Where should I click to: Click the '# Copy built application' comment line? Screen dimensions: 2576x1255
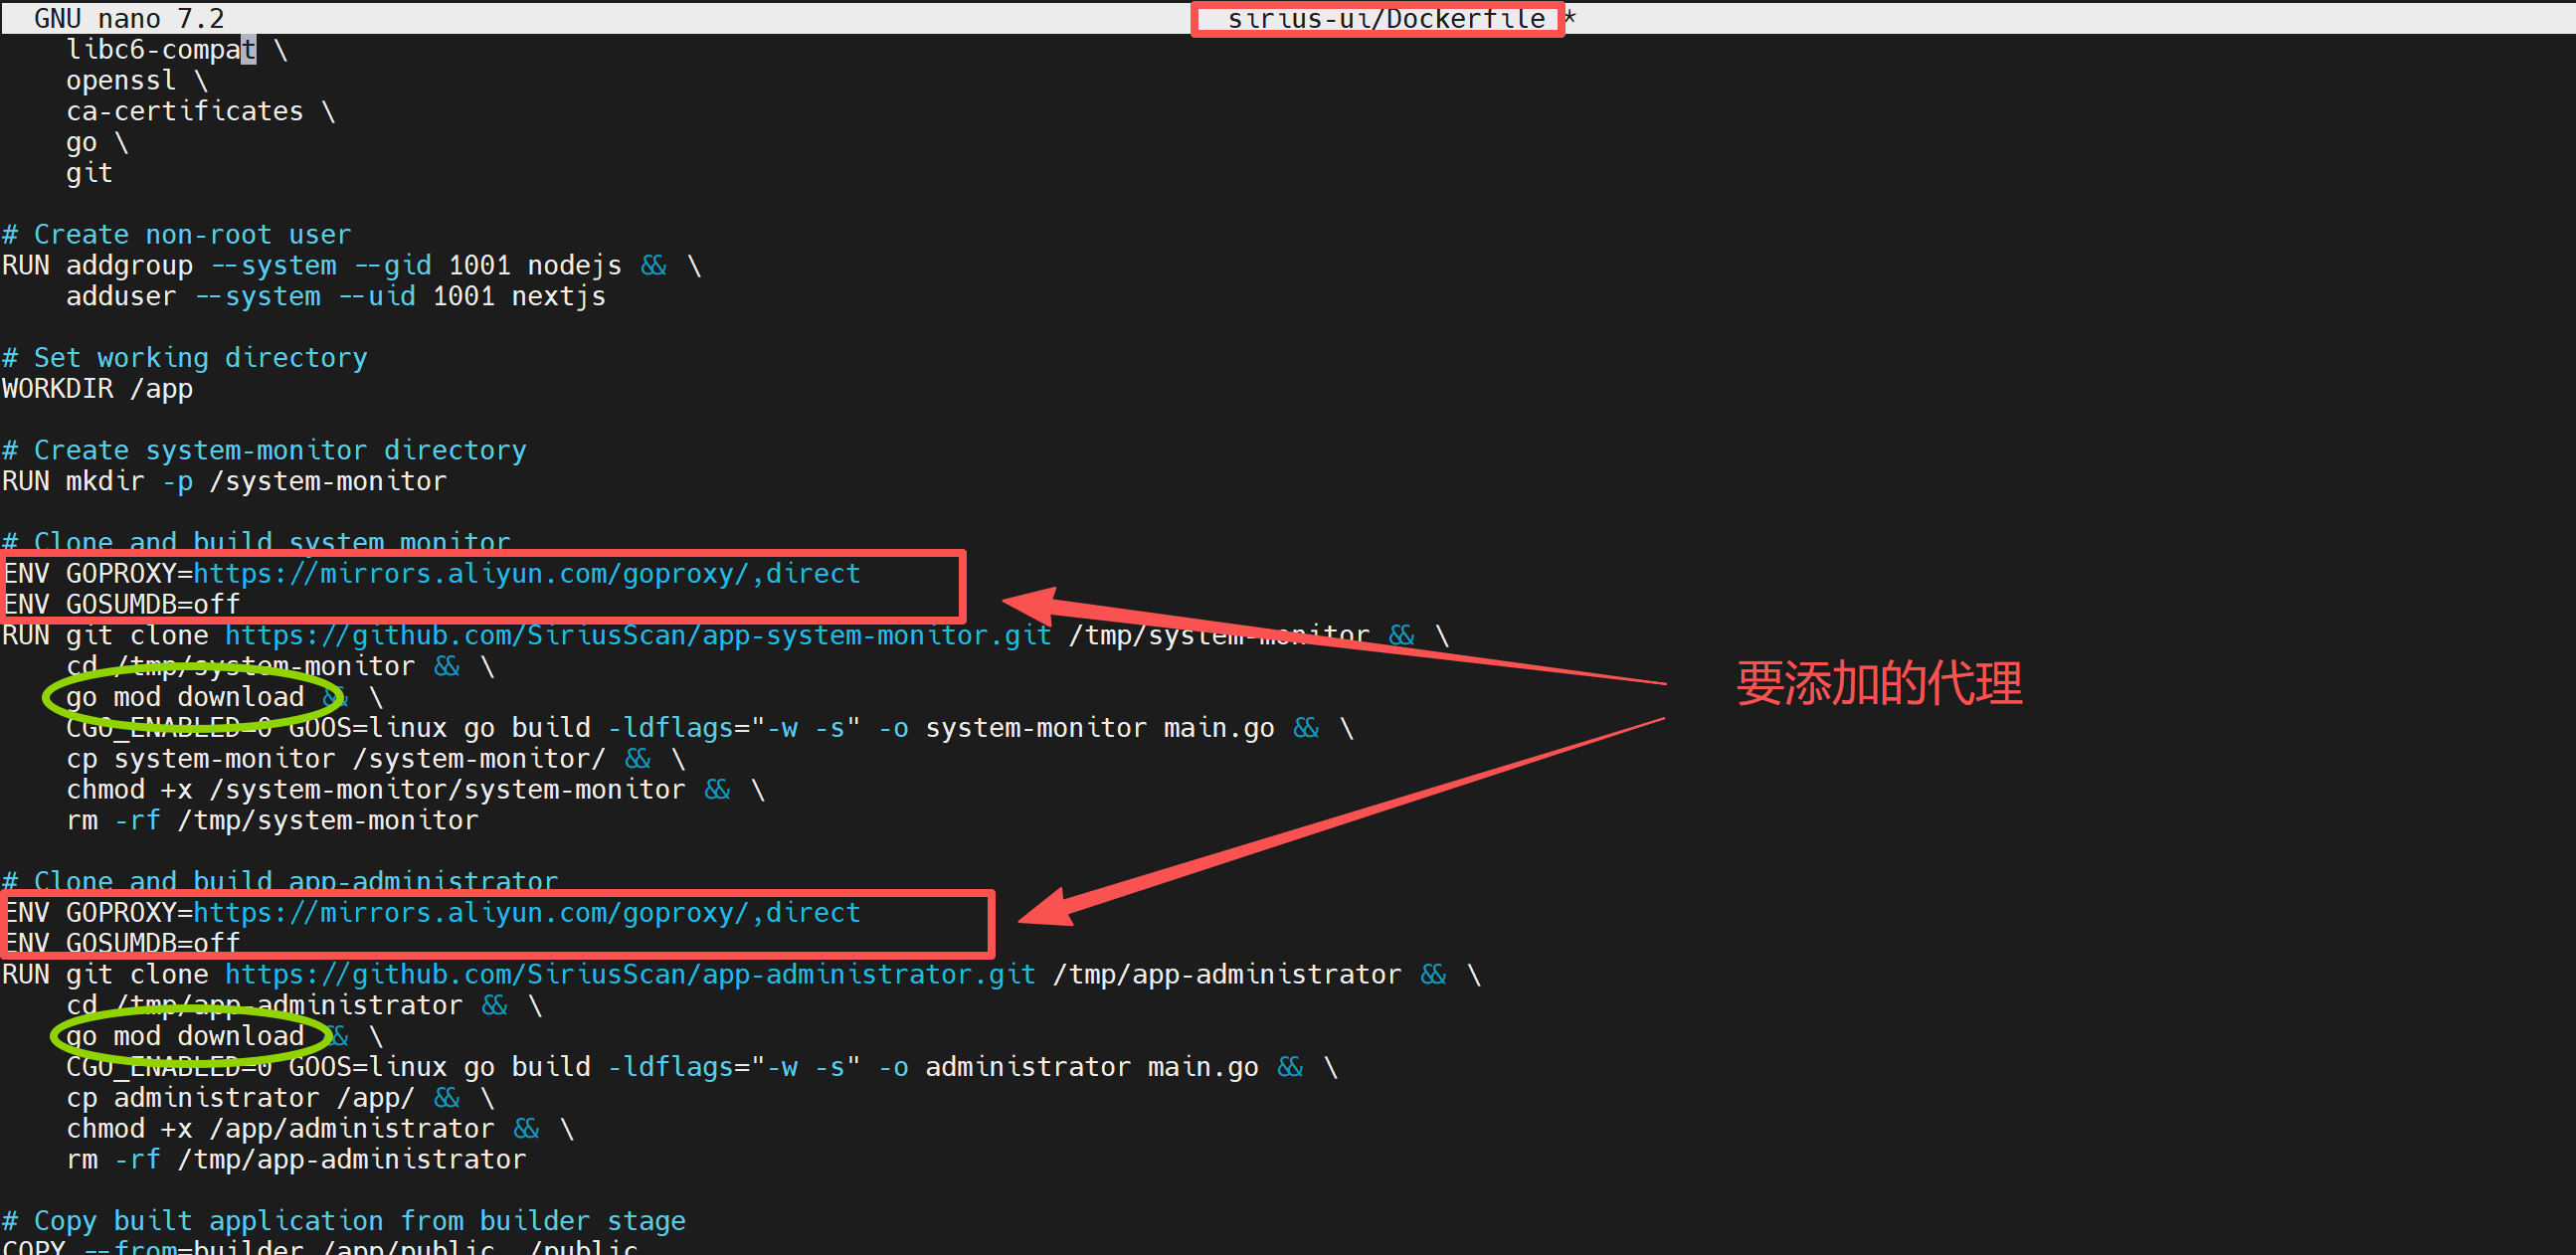tap(343, 1221)
